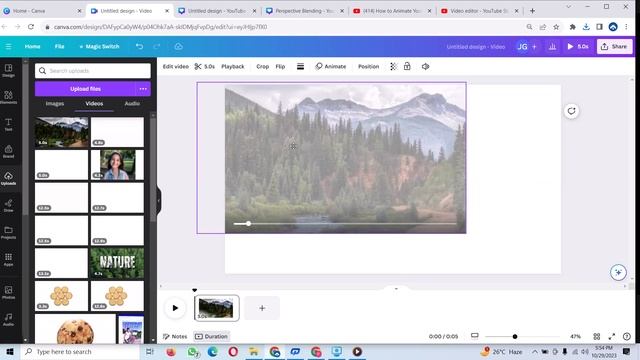This screenshot has height=360, width=640.
Task: Click the Animate button
Action: [331, 67]
